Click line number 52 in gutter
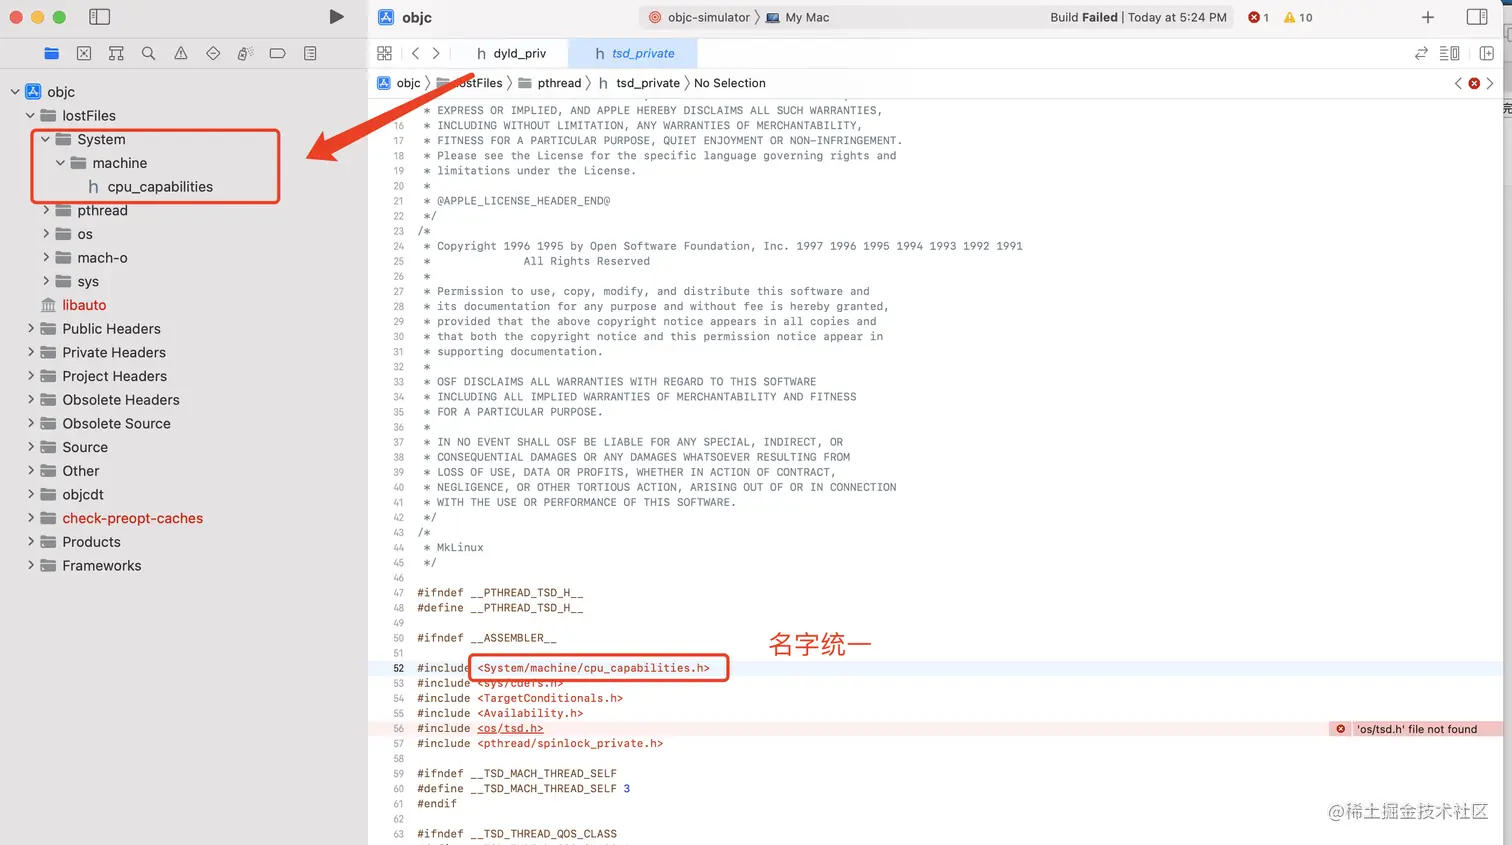Screen dimensions: 1512x845 tap(398, 668)
